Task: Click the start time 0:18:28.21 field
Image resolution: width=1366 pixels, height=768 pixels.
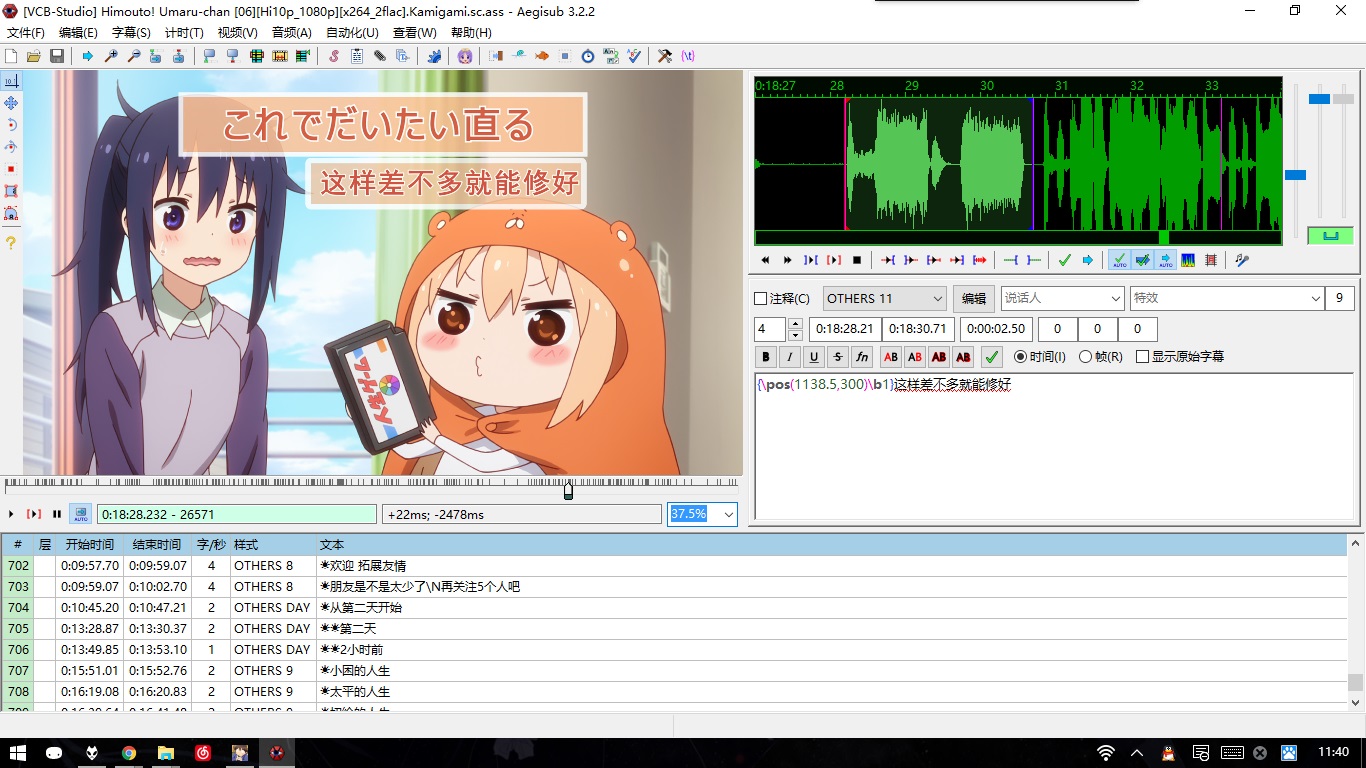Action: click(844, 329)
